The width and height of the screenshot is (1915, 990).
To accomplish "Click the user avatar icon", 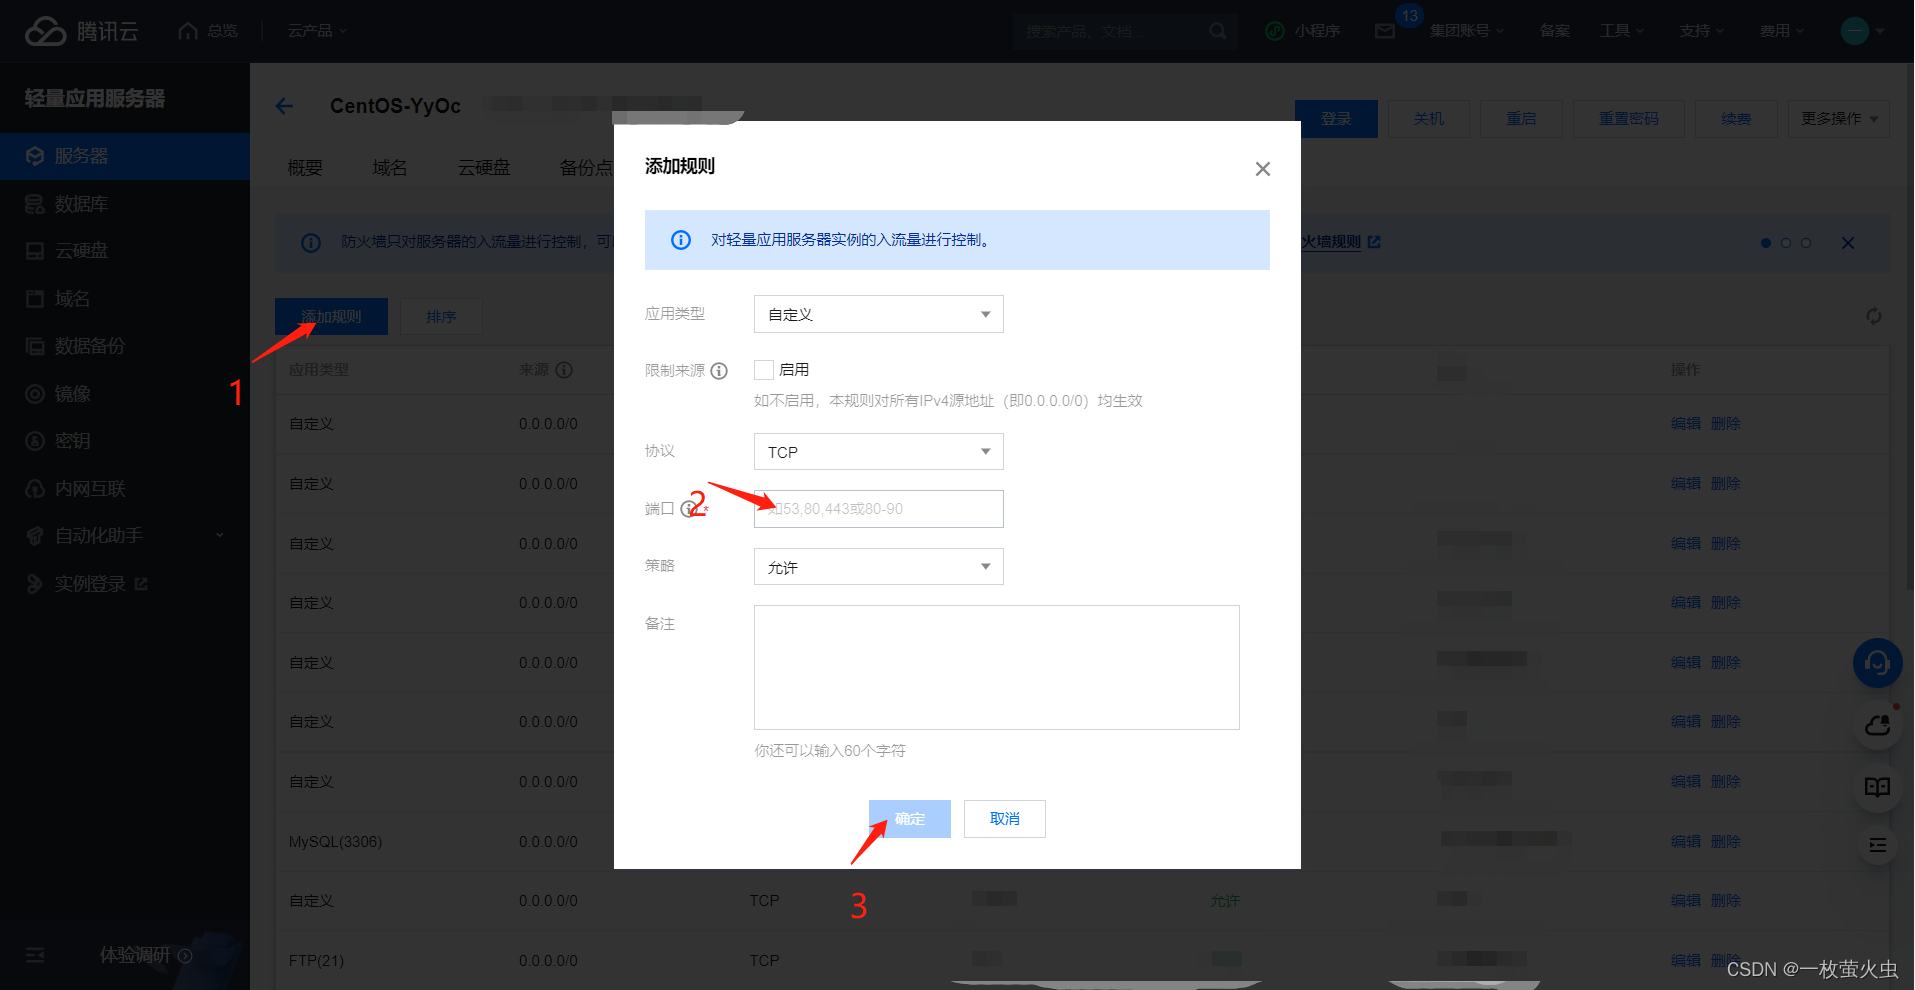I will click(x=1855, y=31).
